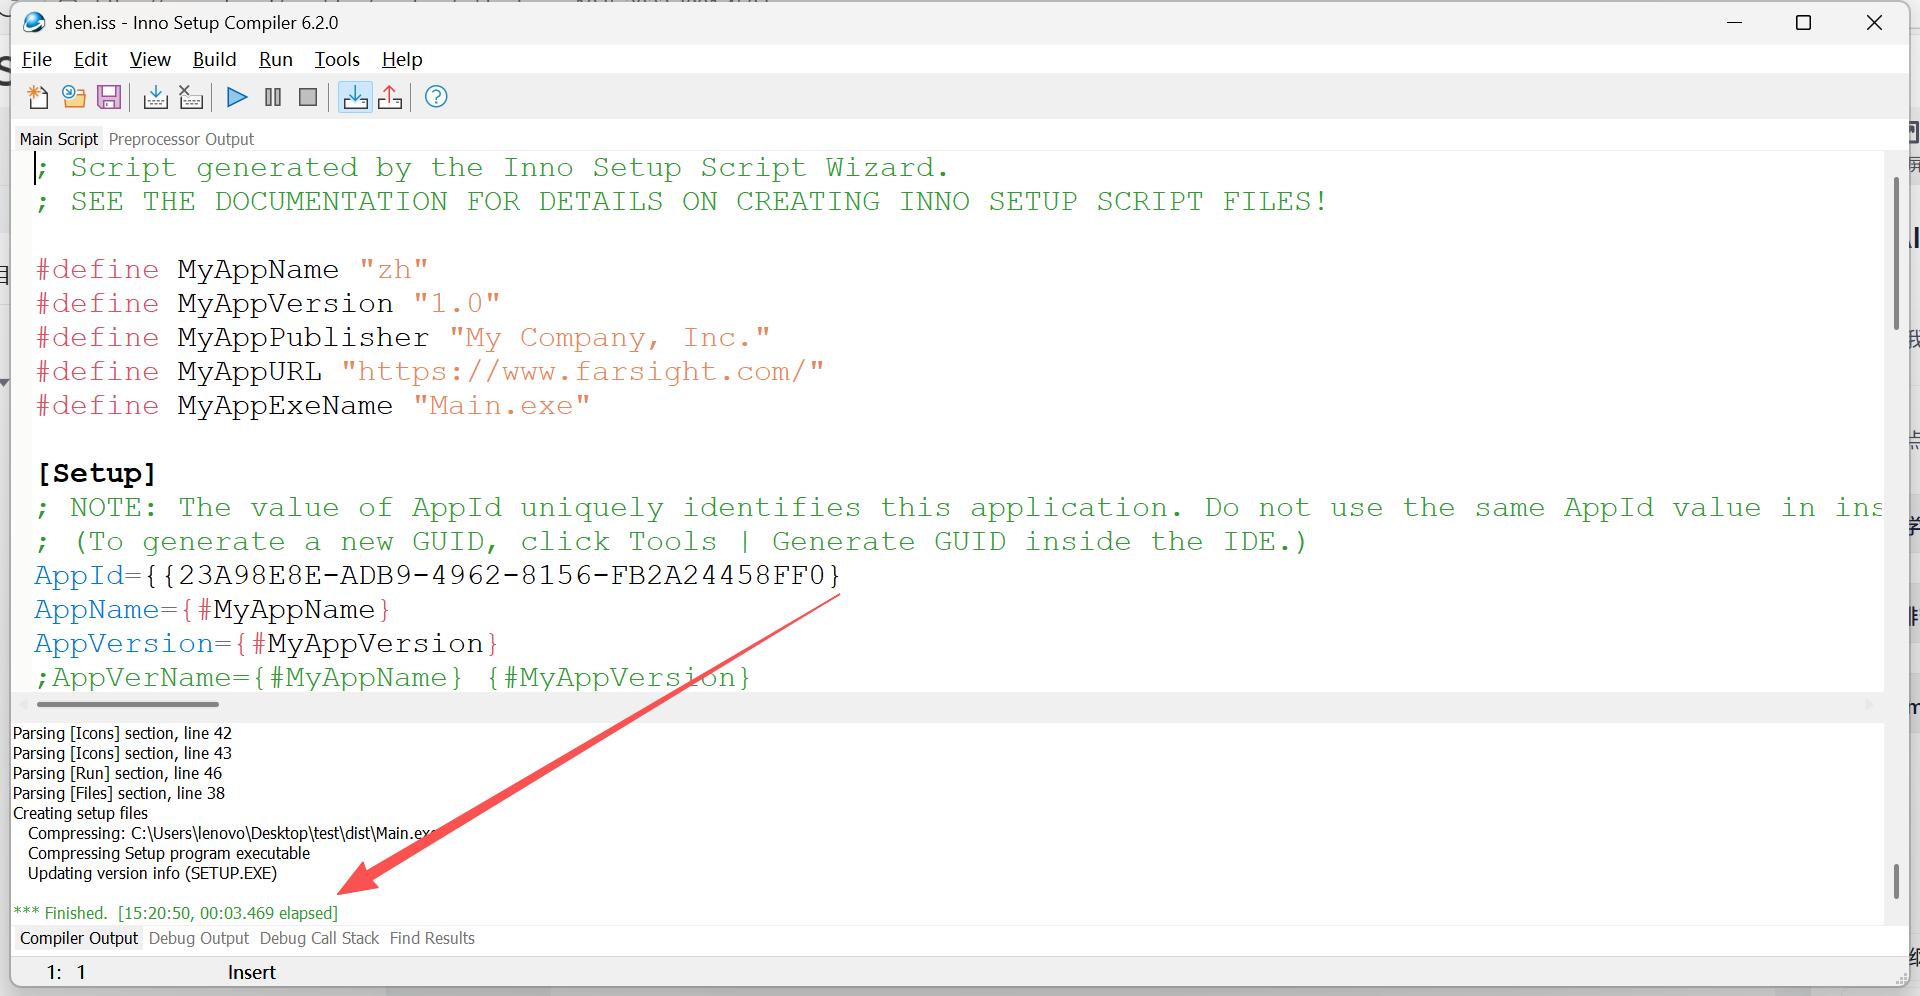The height and width of the screenshot is (996, 1920).
Task: Minimize the Inno Setup Compiler window
Action: [1734, 22]
